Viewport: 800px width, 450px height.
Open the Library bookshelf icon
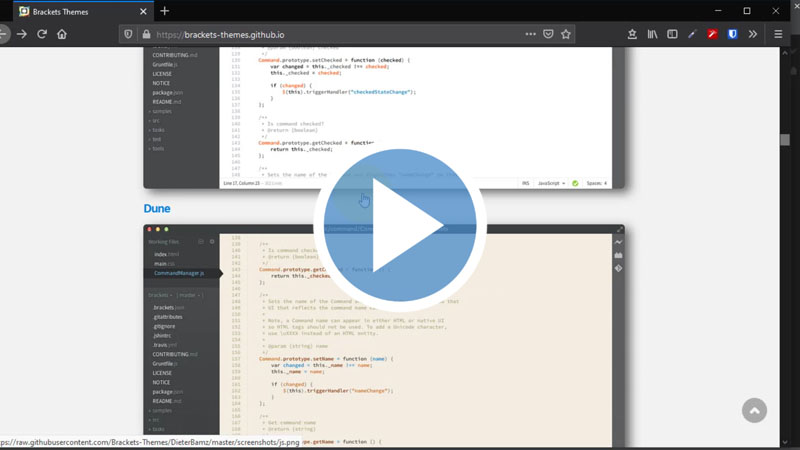coord(652,34)
